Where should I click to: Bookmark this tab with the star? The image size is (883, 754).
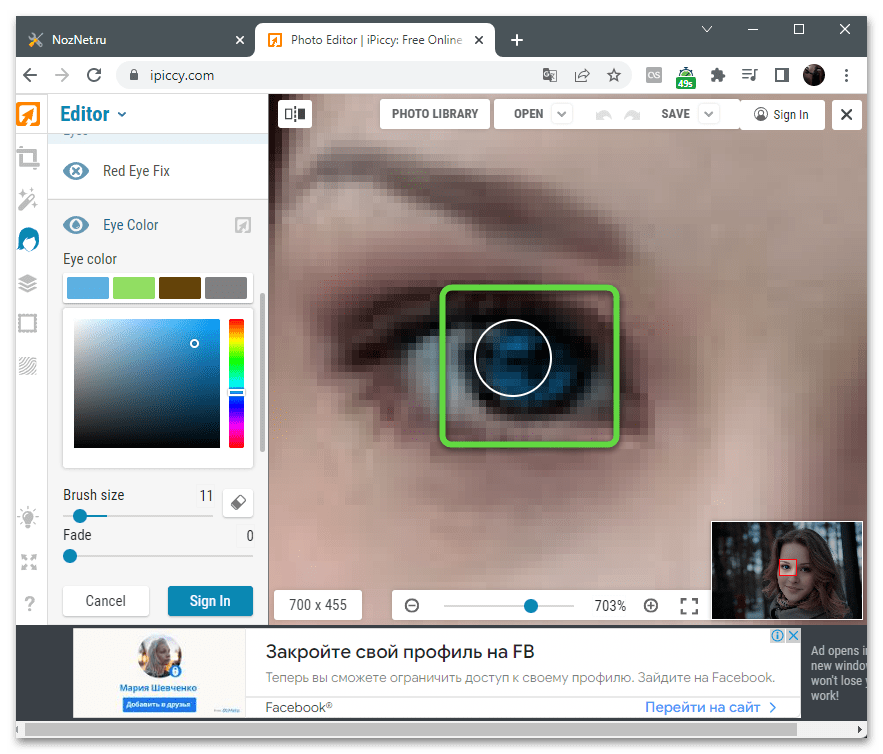[614, 75]
